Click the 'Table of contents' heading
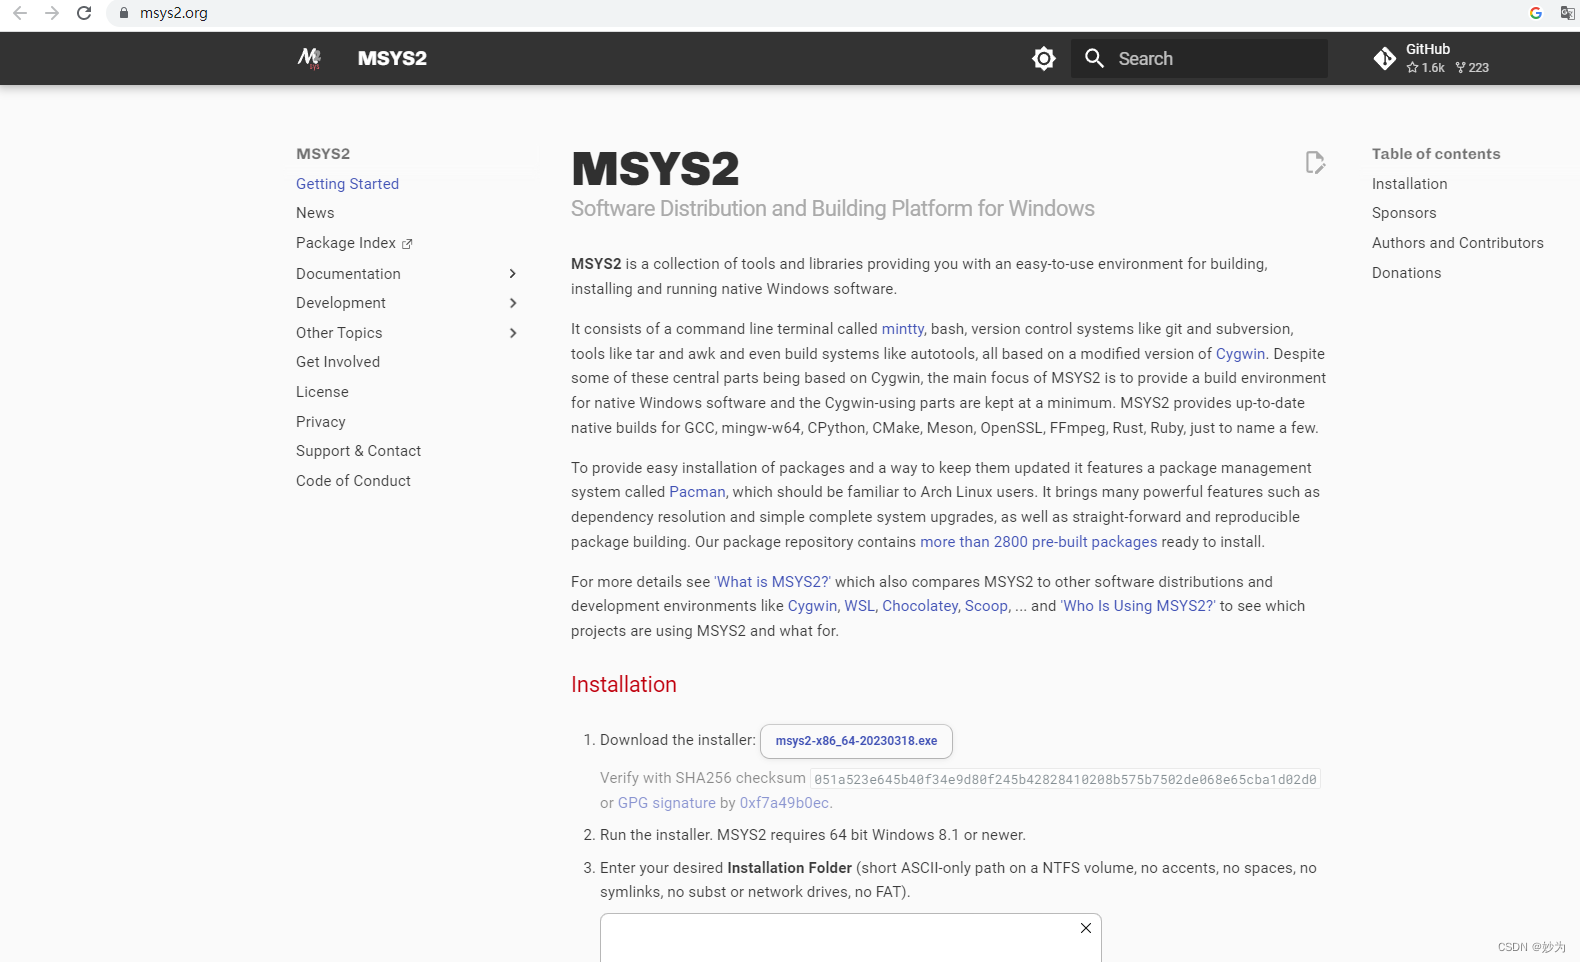The image size is (1580, 962). pos(1436,154)
